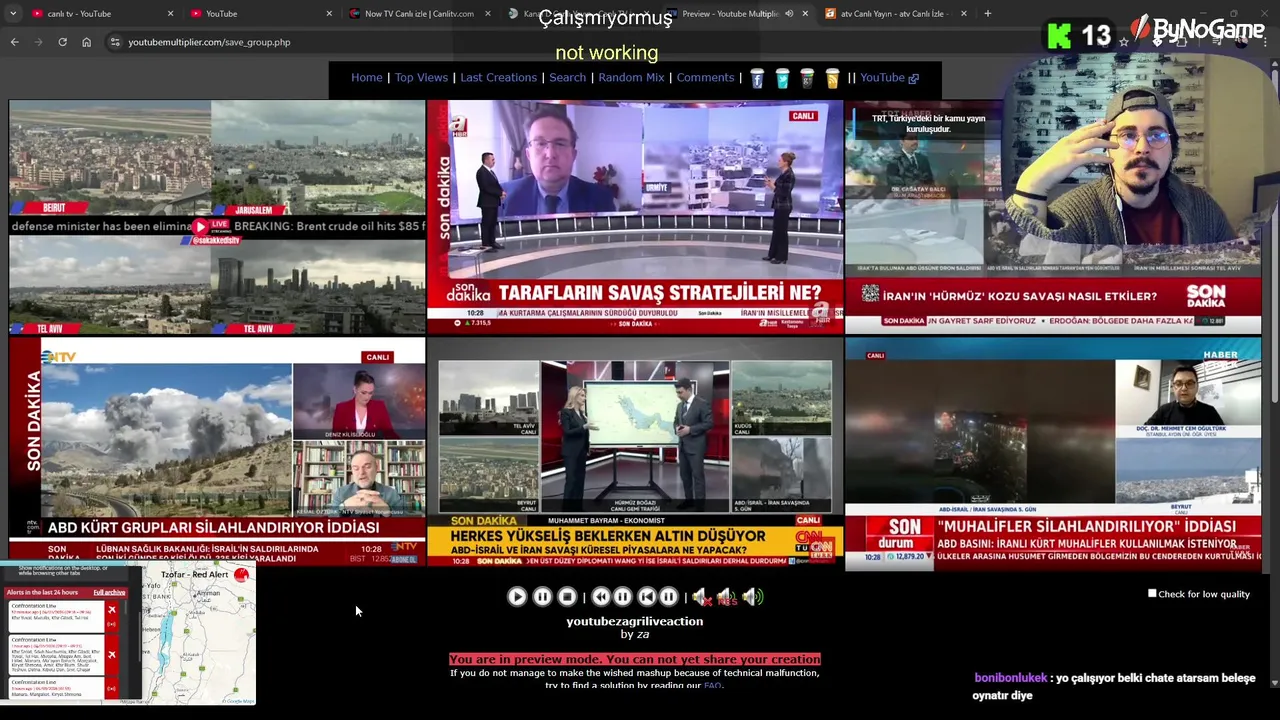Go to Last Creations page
Viewport: 1280px width, 720px height.
(498, 78)
